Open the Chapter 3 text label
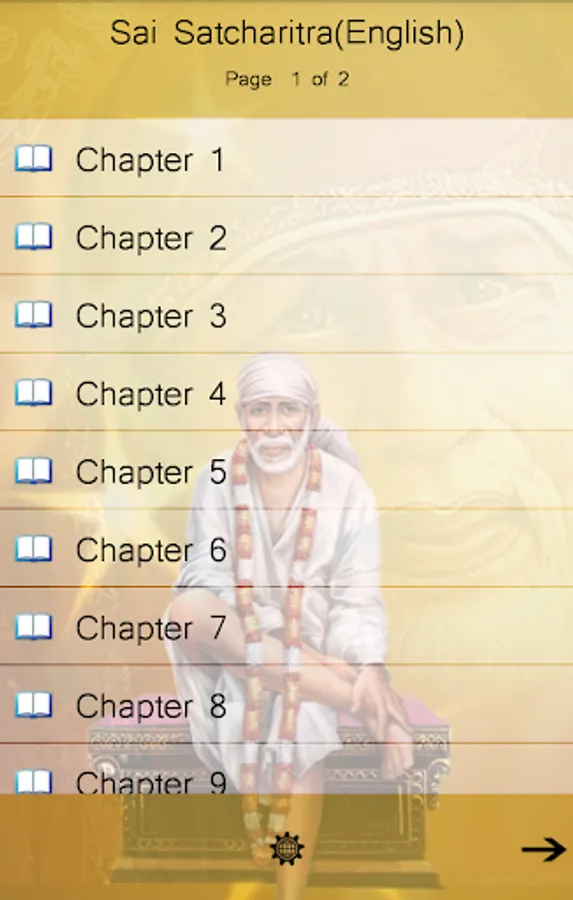 [151, 316]
